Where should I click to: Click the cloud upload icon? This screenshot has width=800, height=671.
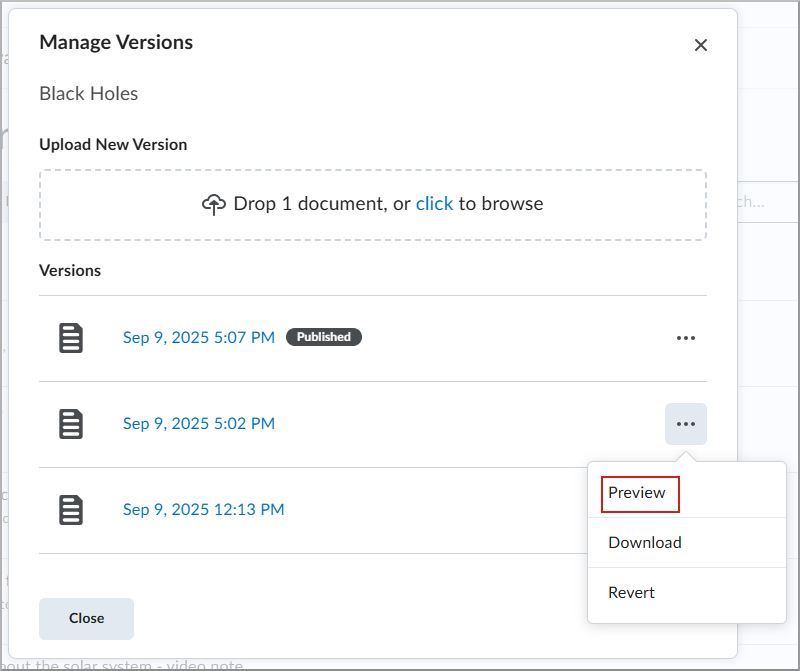pyautogui.click(x=213, y=204)
